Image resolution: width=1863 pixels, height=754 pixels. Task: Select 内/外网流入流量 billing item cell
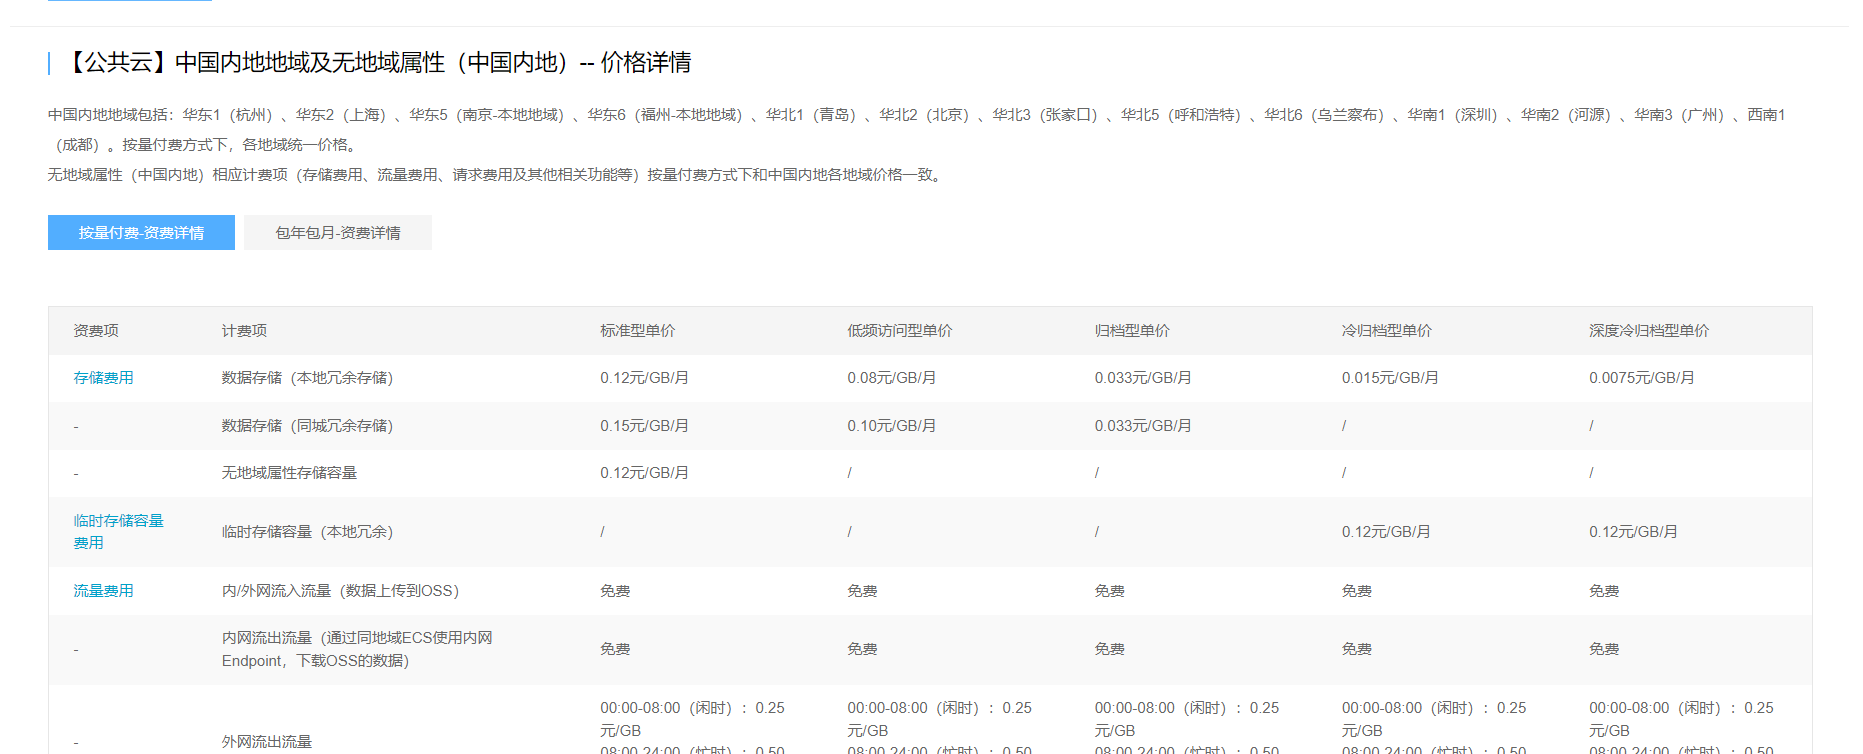(x=340, y=591)
